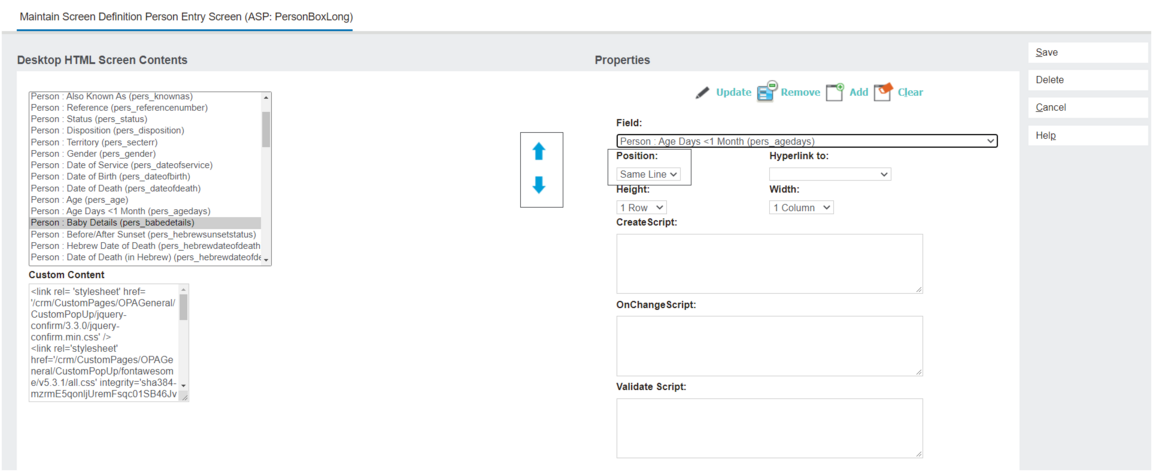Open the Width 1 Column dropdown

tap(802, 207)
